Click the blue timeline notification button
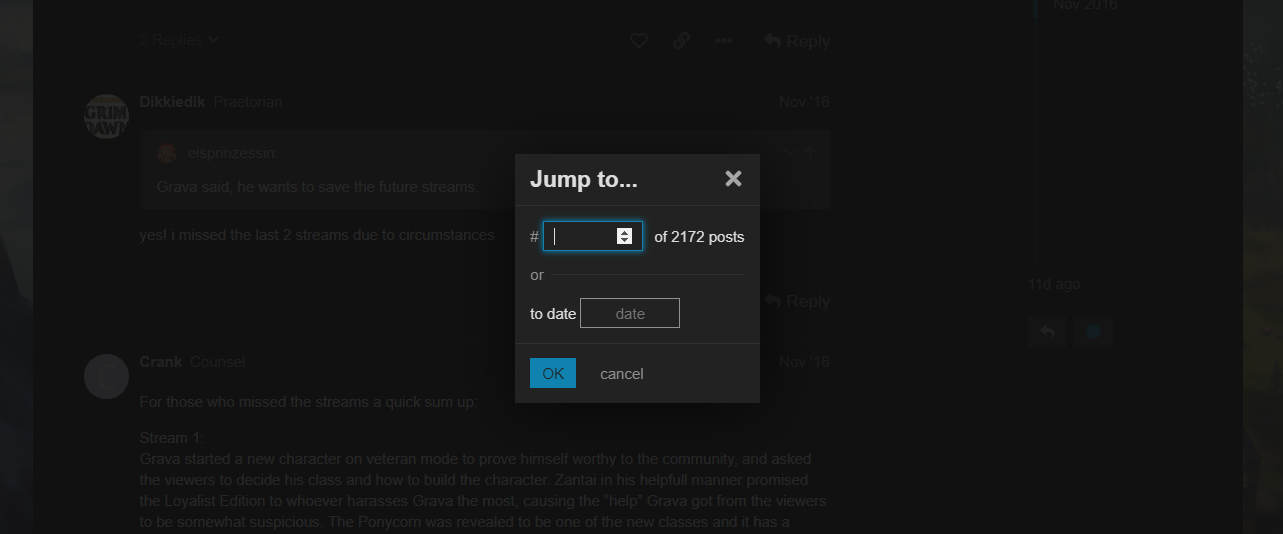1283x534 pixels. 1093,331
